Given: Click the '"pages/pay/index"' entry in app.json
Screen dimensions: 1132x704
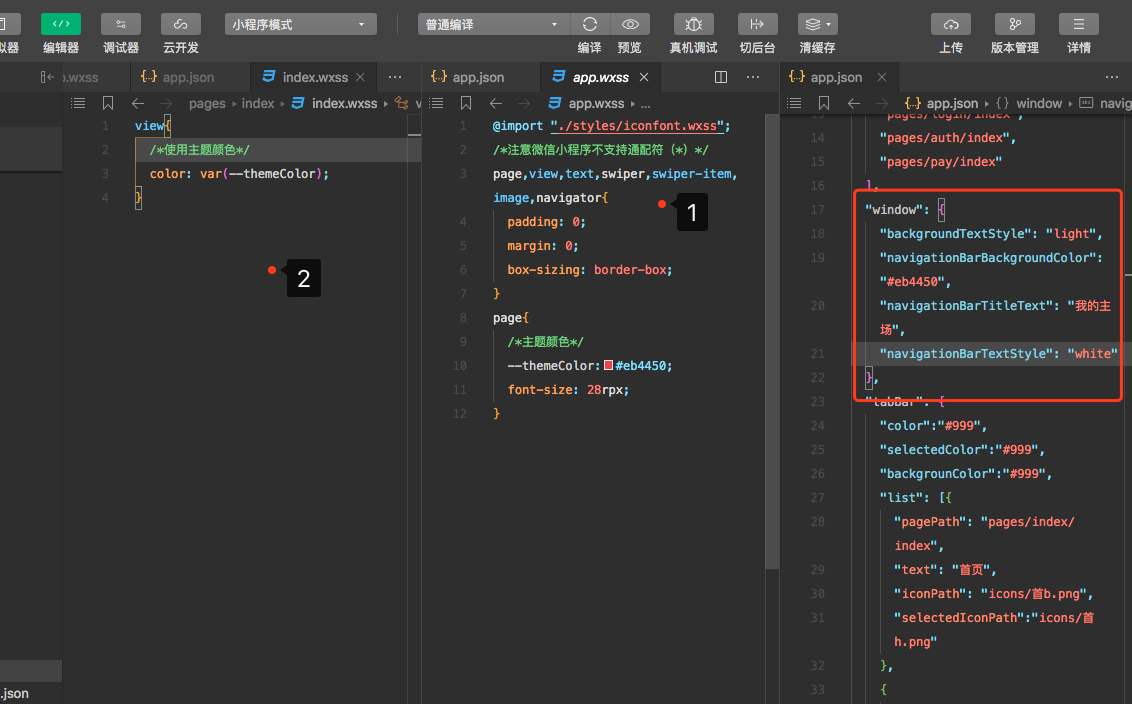Looking at the screenshot, I should (x=941, y=162).
